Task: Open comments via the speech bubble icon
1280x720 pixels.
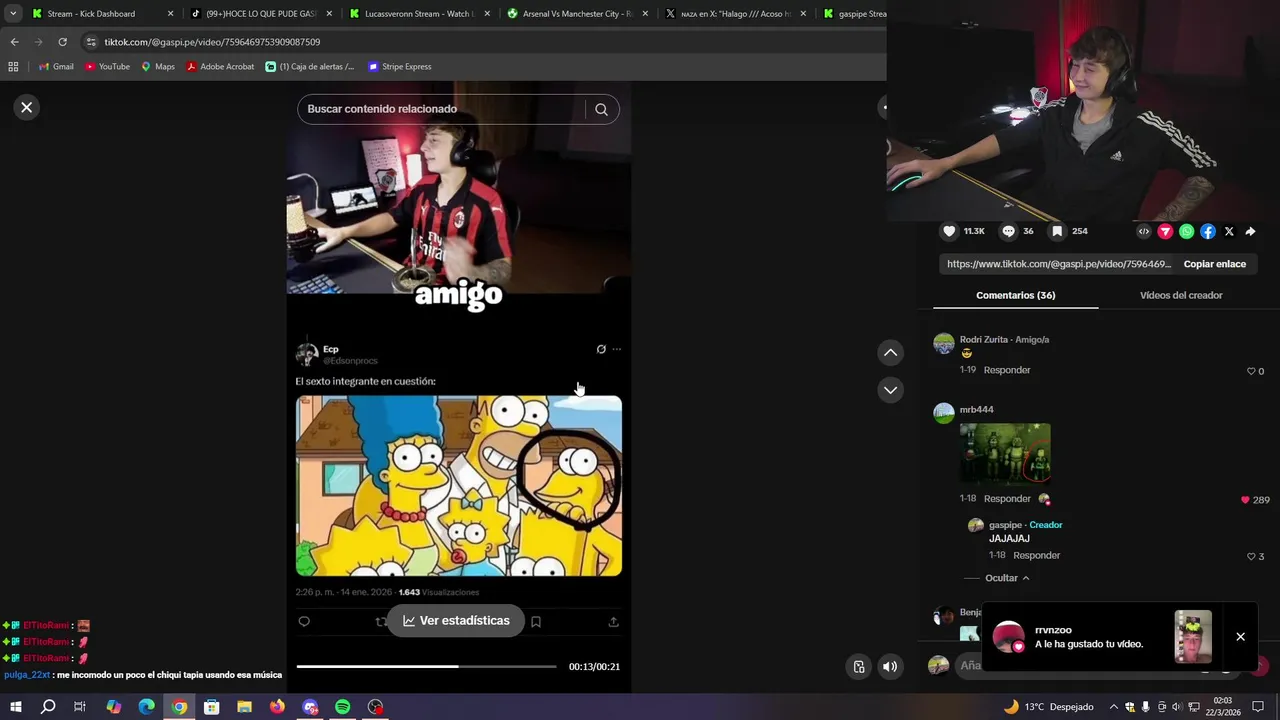Action: pos(1008,231)
